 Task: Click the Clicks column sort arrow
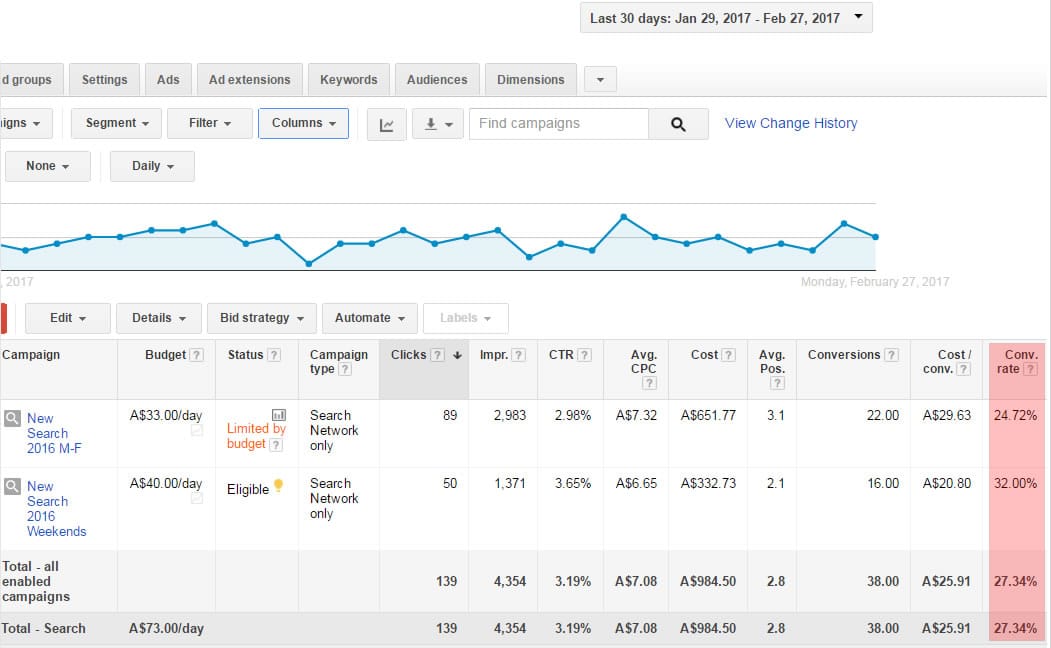tap(458, 355)
